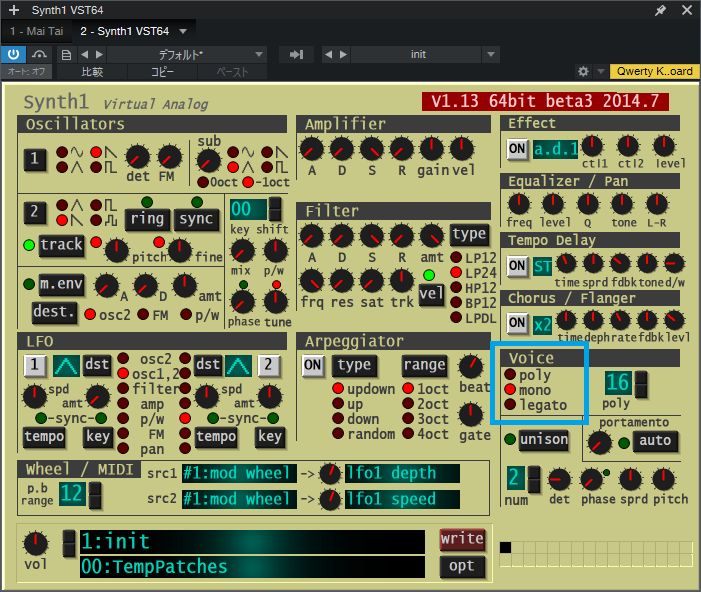Add new plugin with plus icon
The width and height of the screenshot is (701, 592).
coord(13,10)
